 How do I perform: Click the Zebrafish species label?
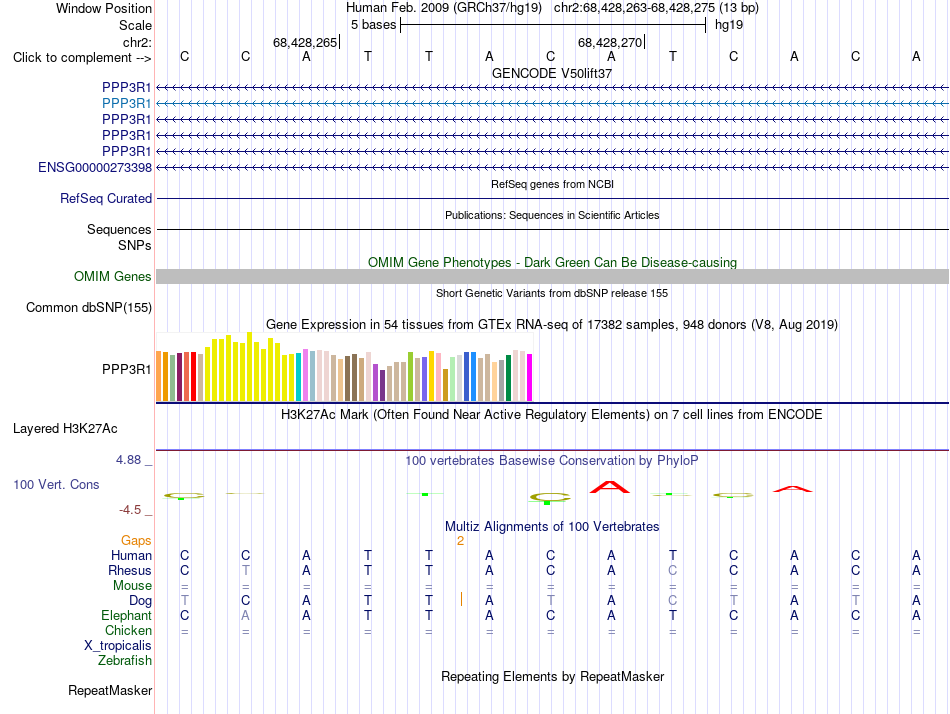[x=125, y=661]
